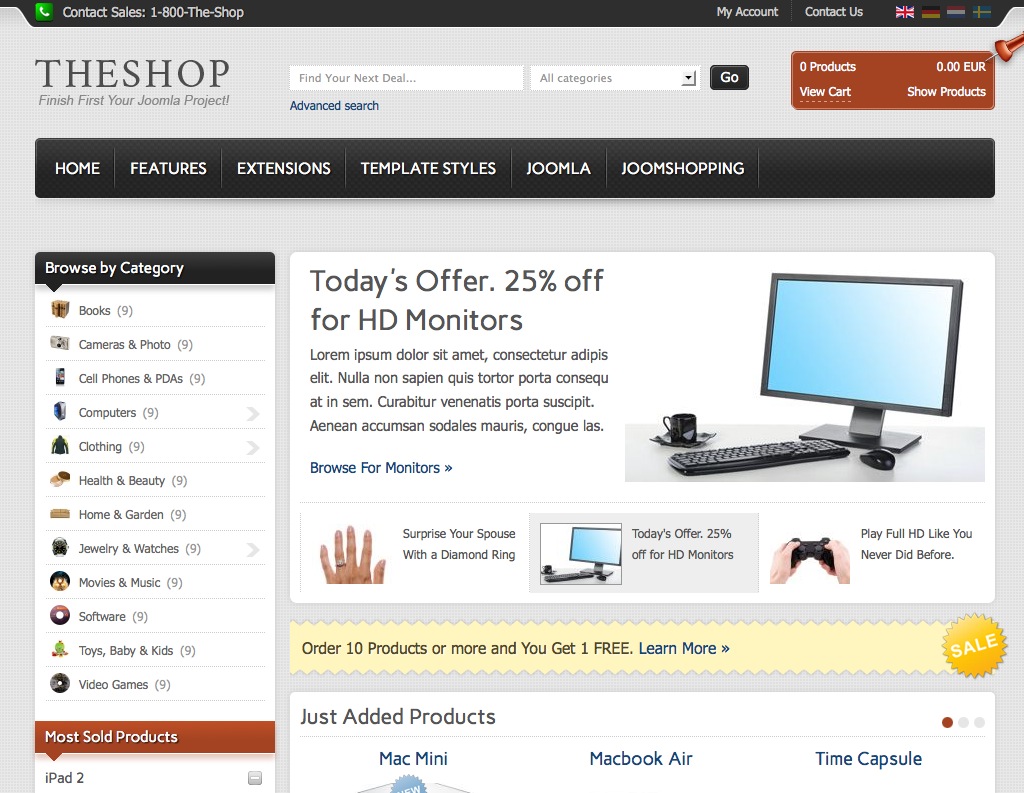The height and width of the screenshot is (793, 1024).
Task: Click the Go search button
Action: click(x=729, y=78)
